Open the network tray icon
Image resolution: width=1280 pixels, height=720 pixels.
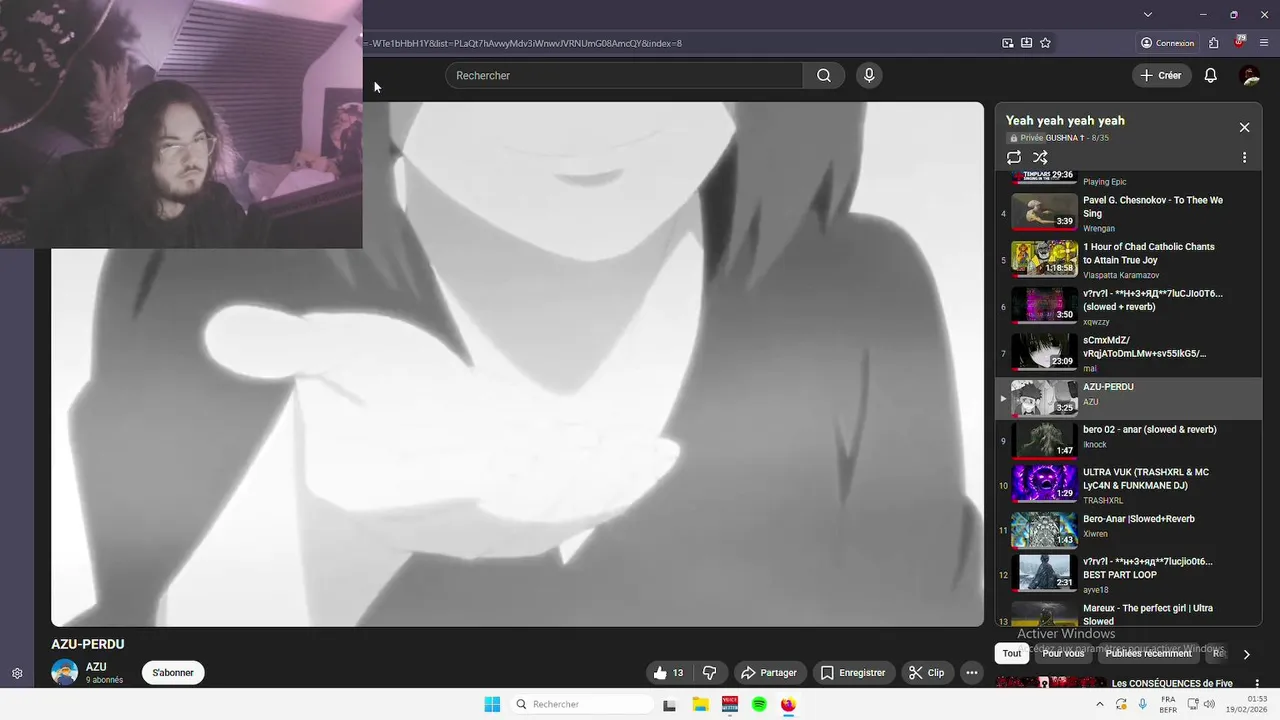[x=1192, y=704]
